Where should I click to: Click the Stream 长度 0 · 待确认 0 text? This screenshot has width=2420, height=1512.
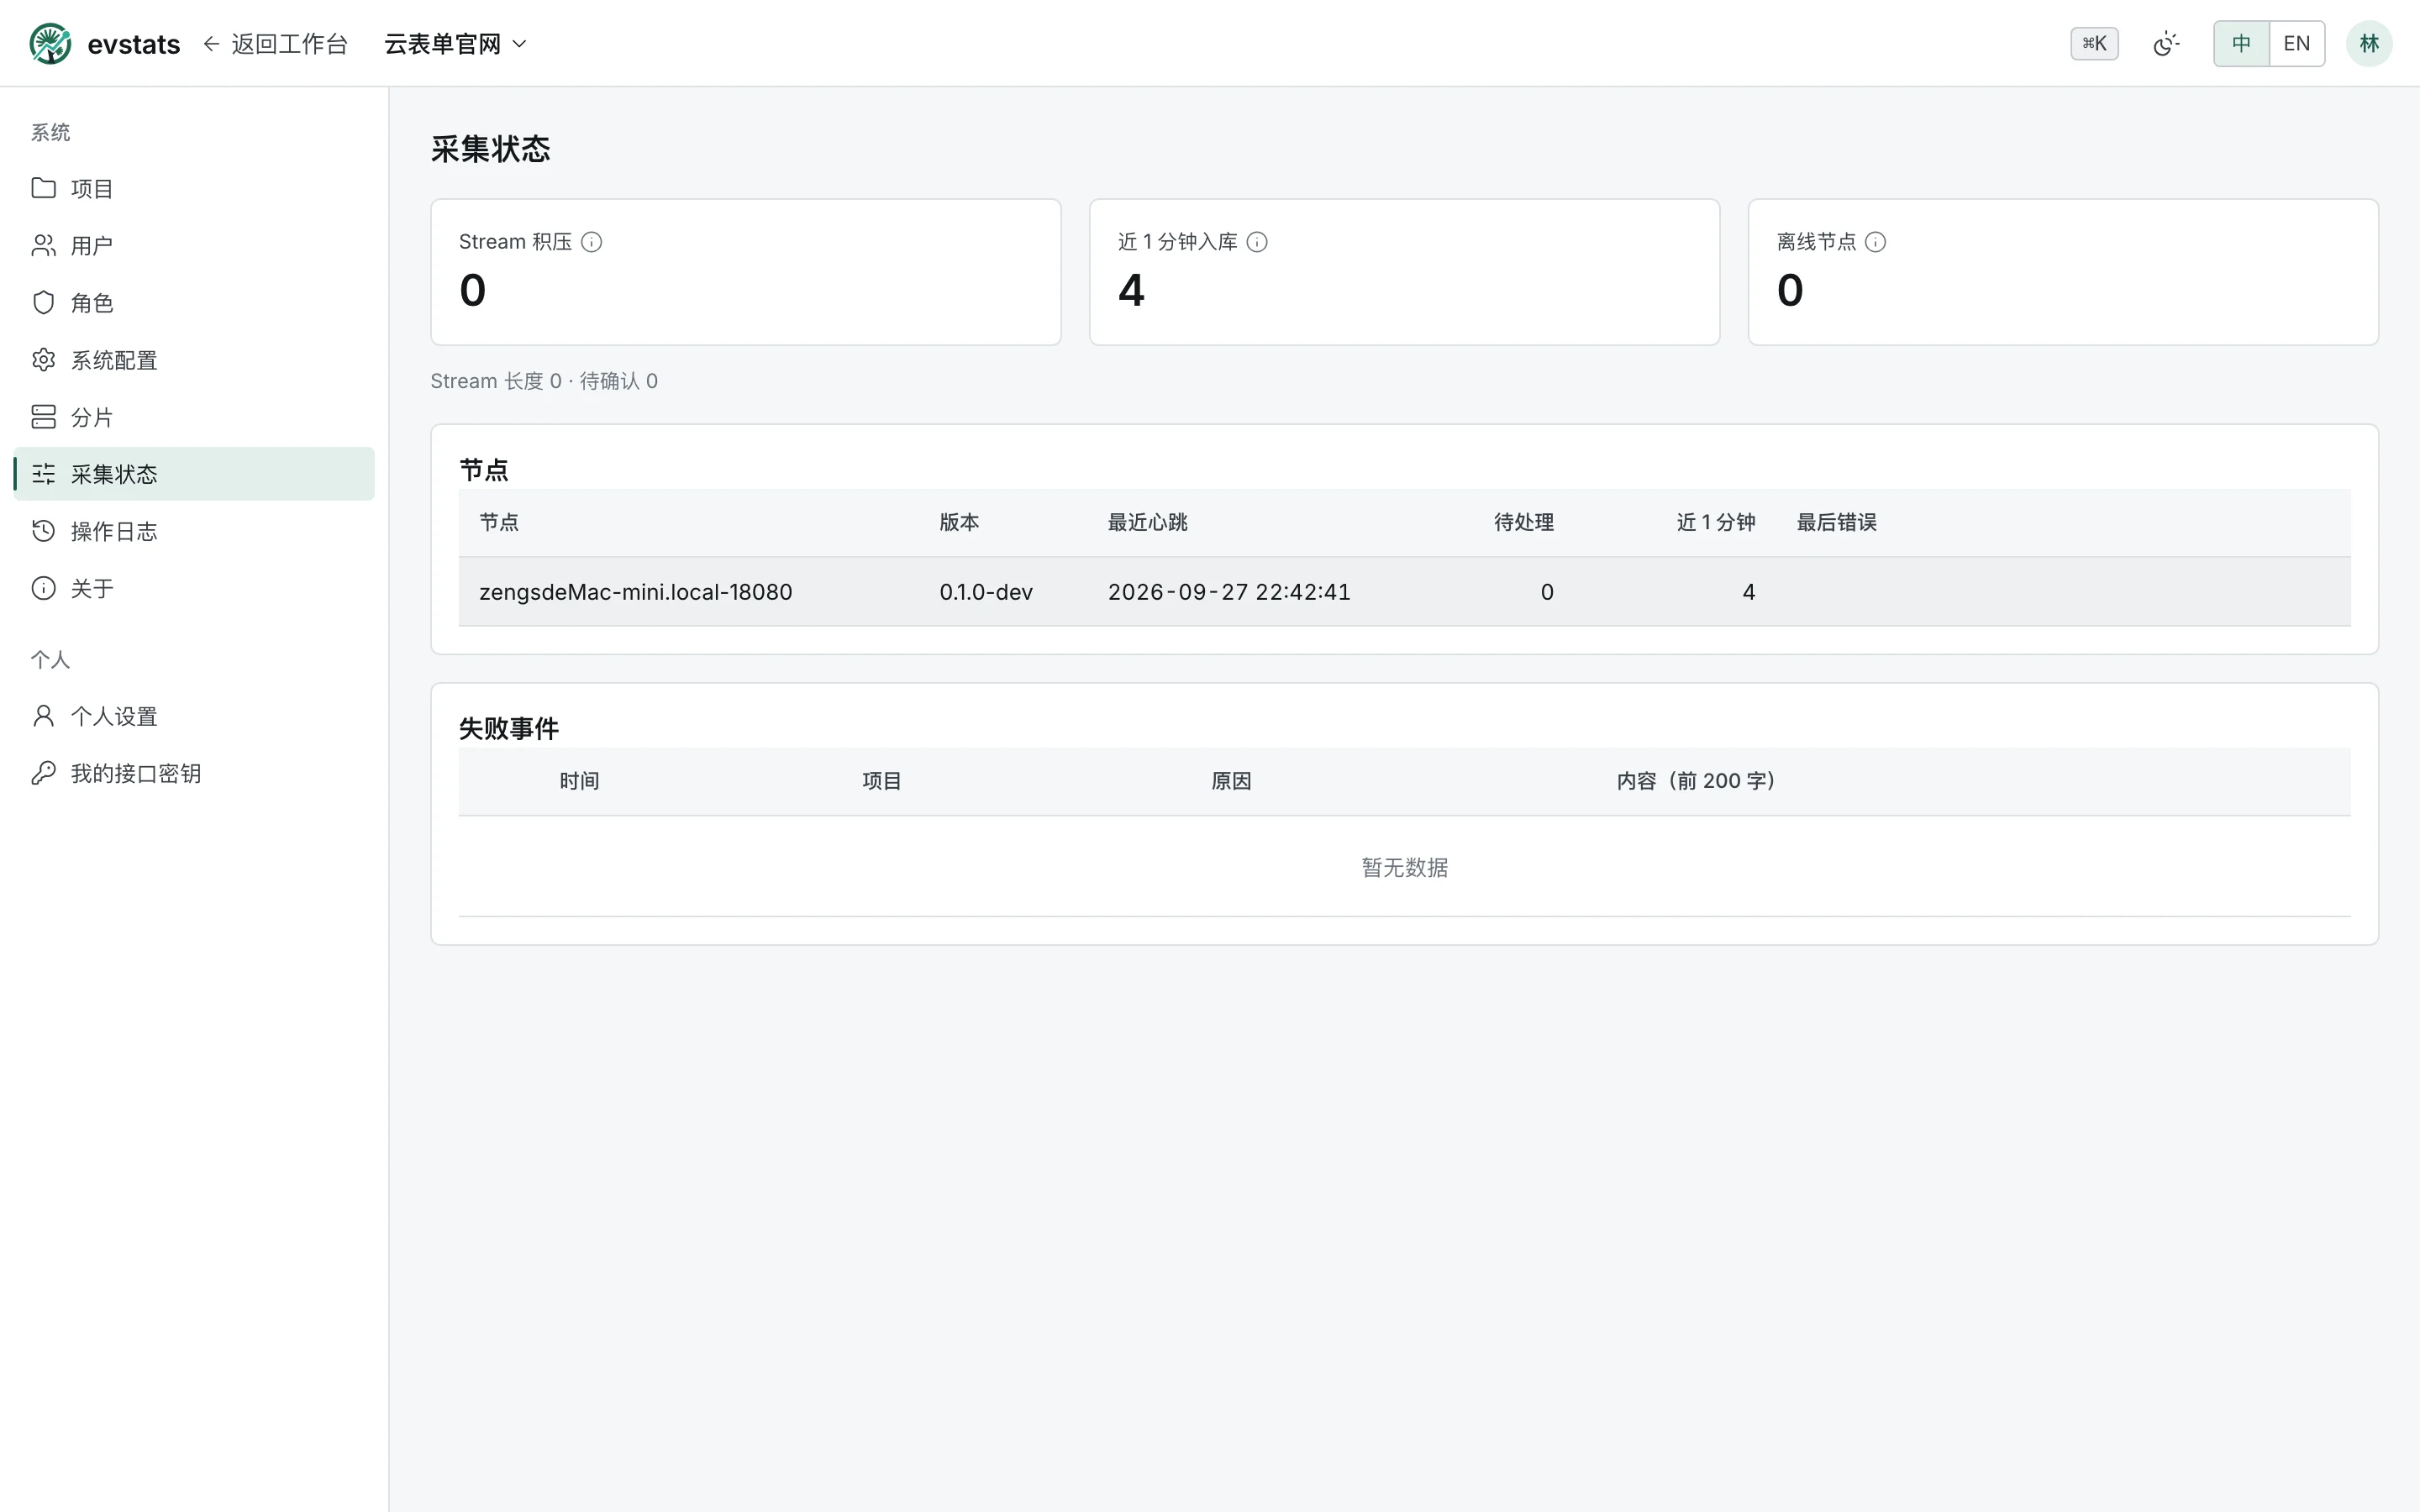(x=544, y=381)
